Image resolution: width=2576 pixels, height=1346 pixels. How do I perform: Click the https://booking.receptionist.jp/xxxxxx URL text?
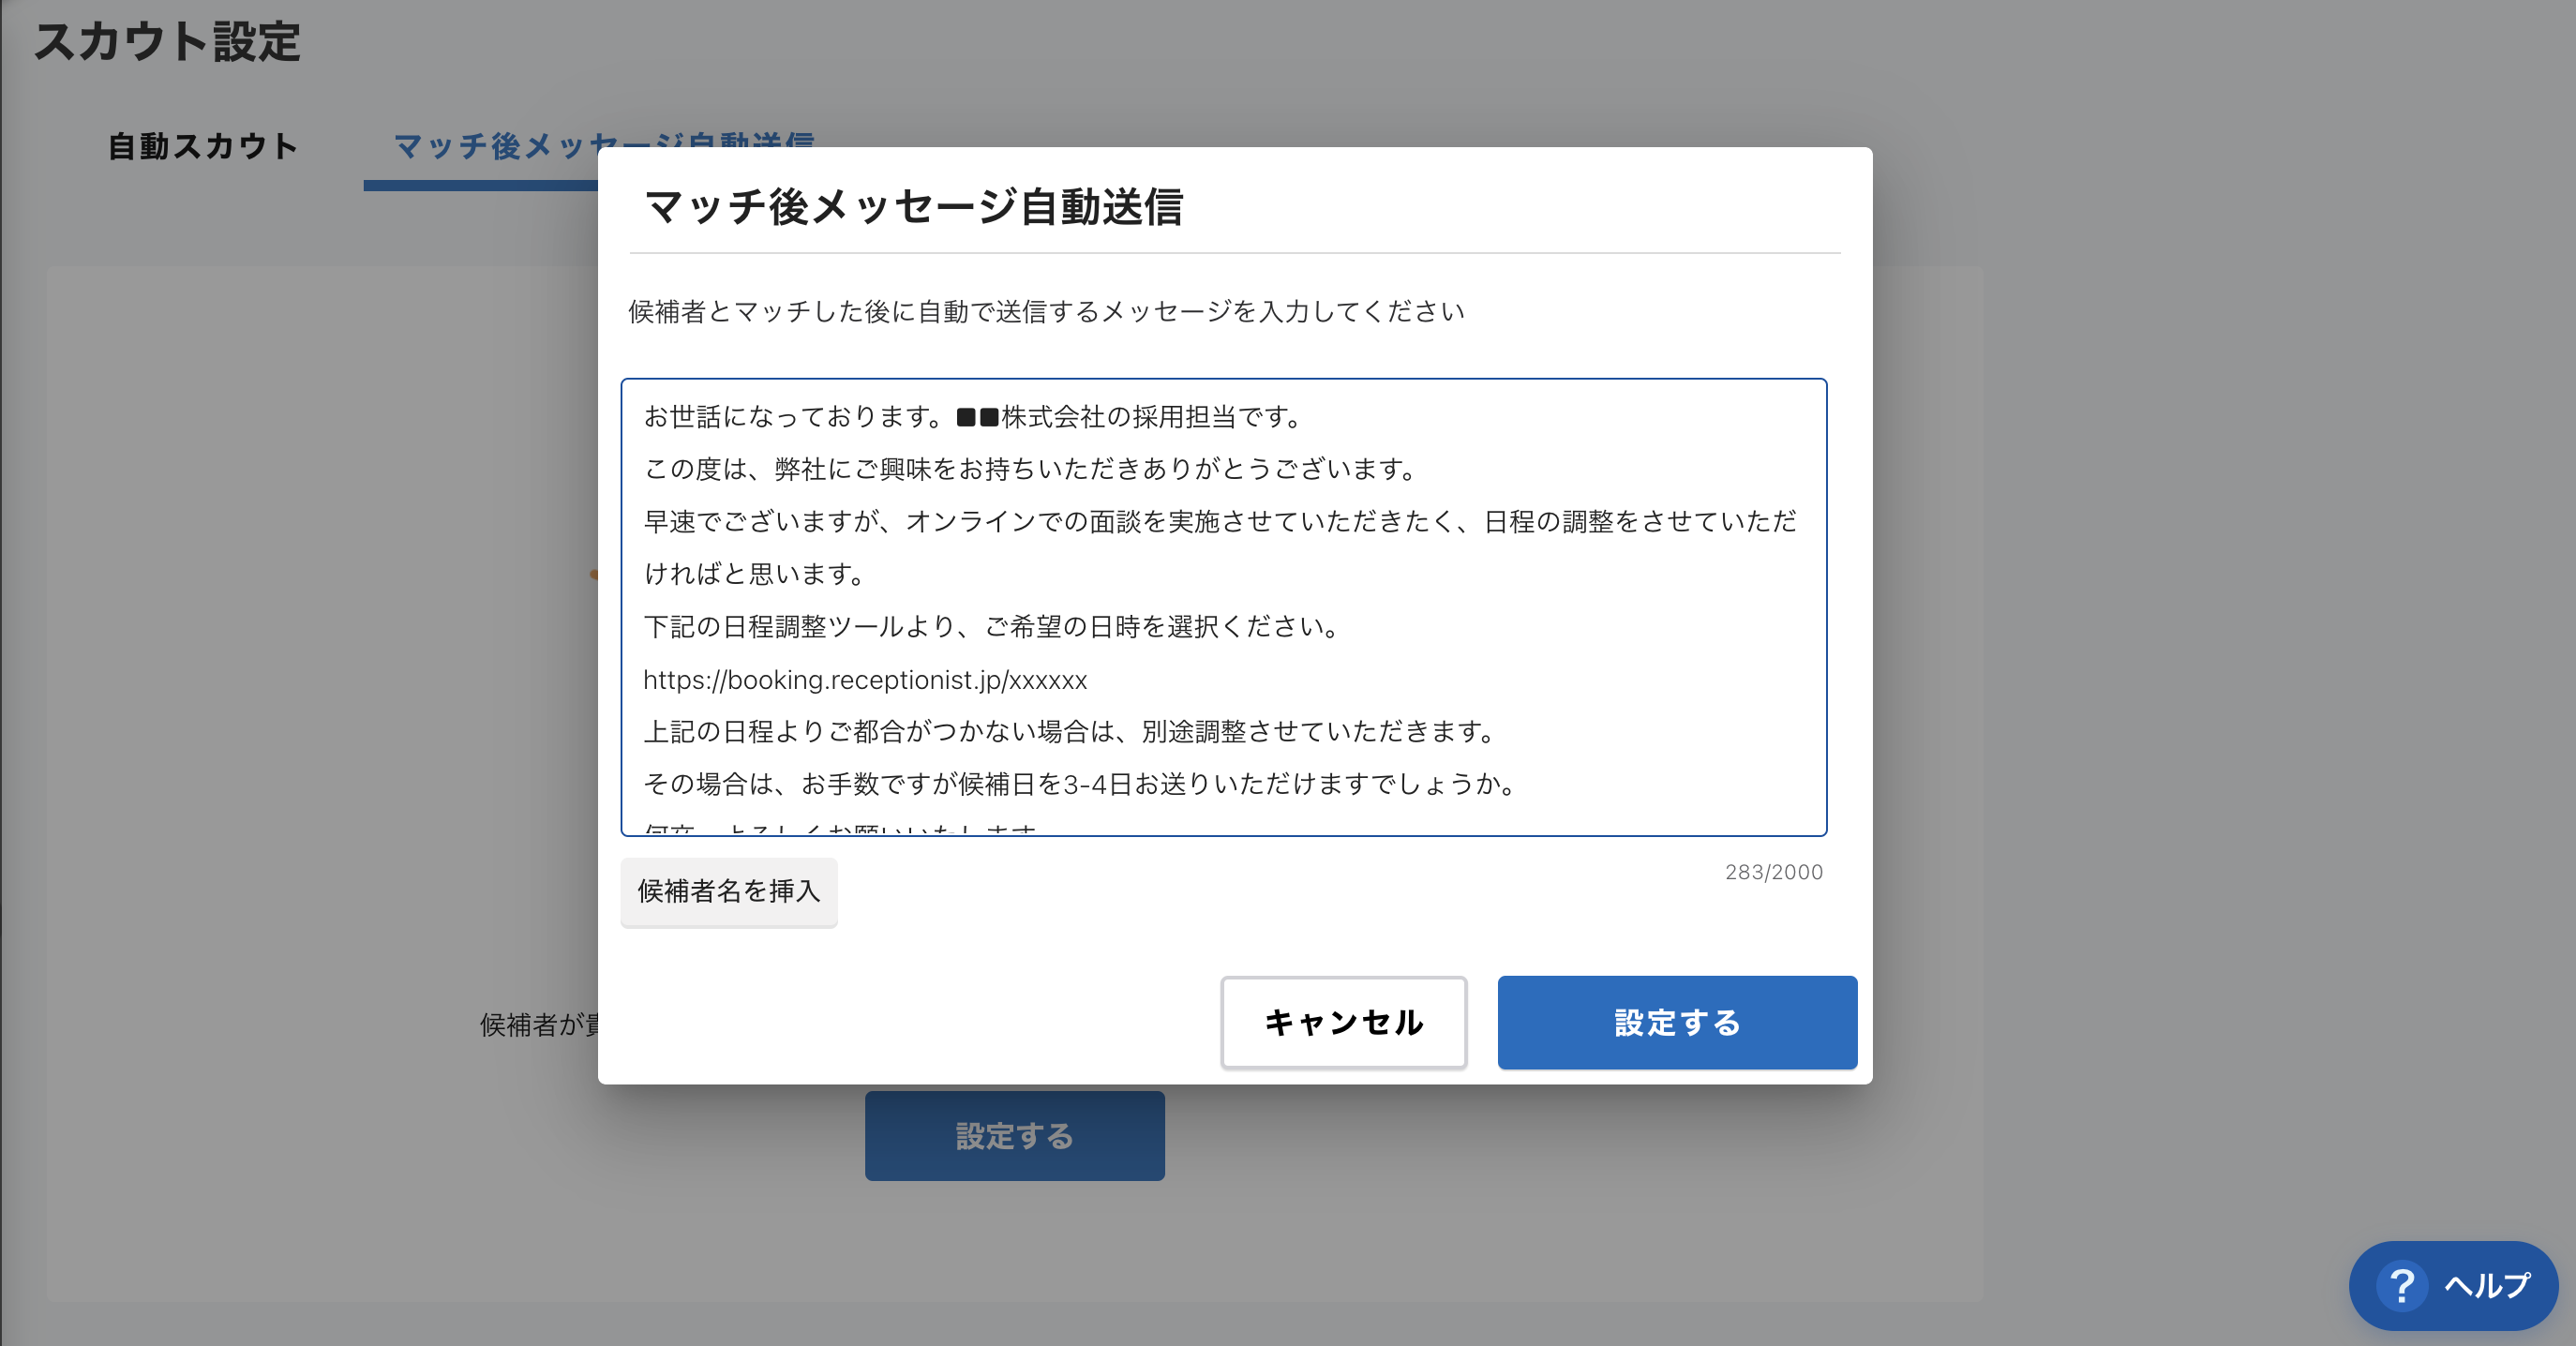click(865, 680)
